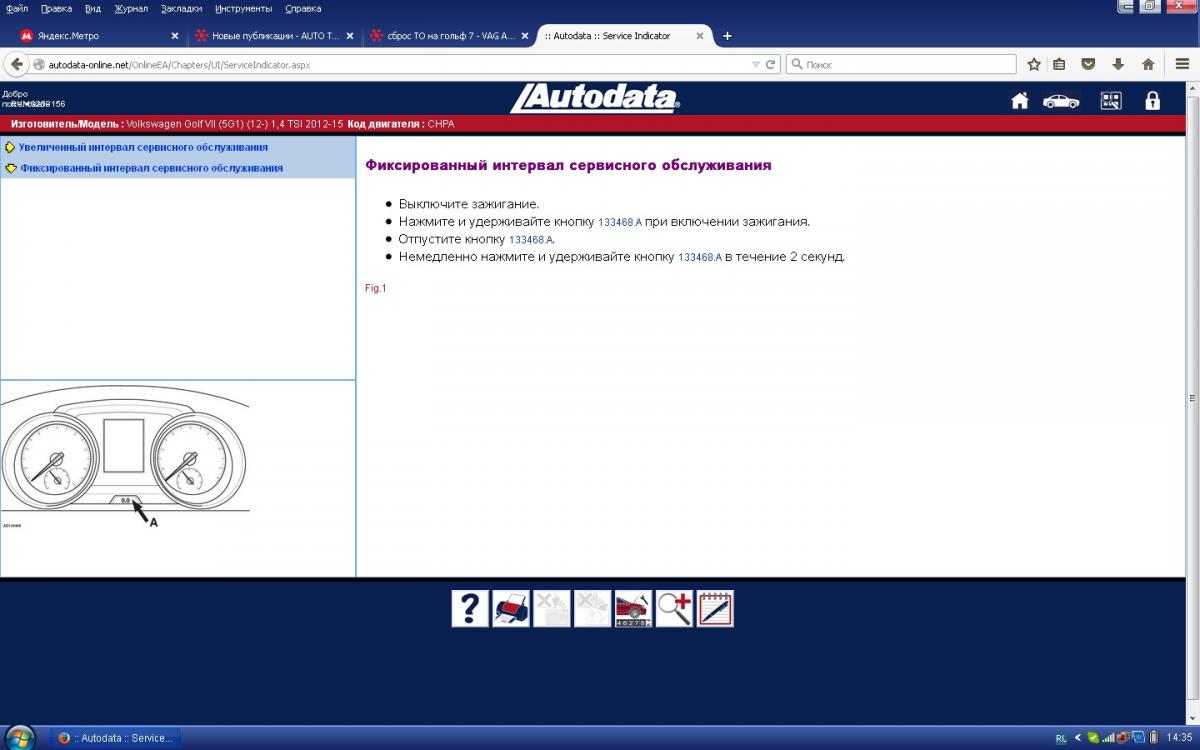
Task: Open the car service mileage icon
Action: coord(633,609)
